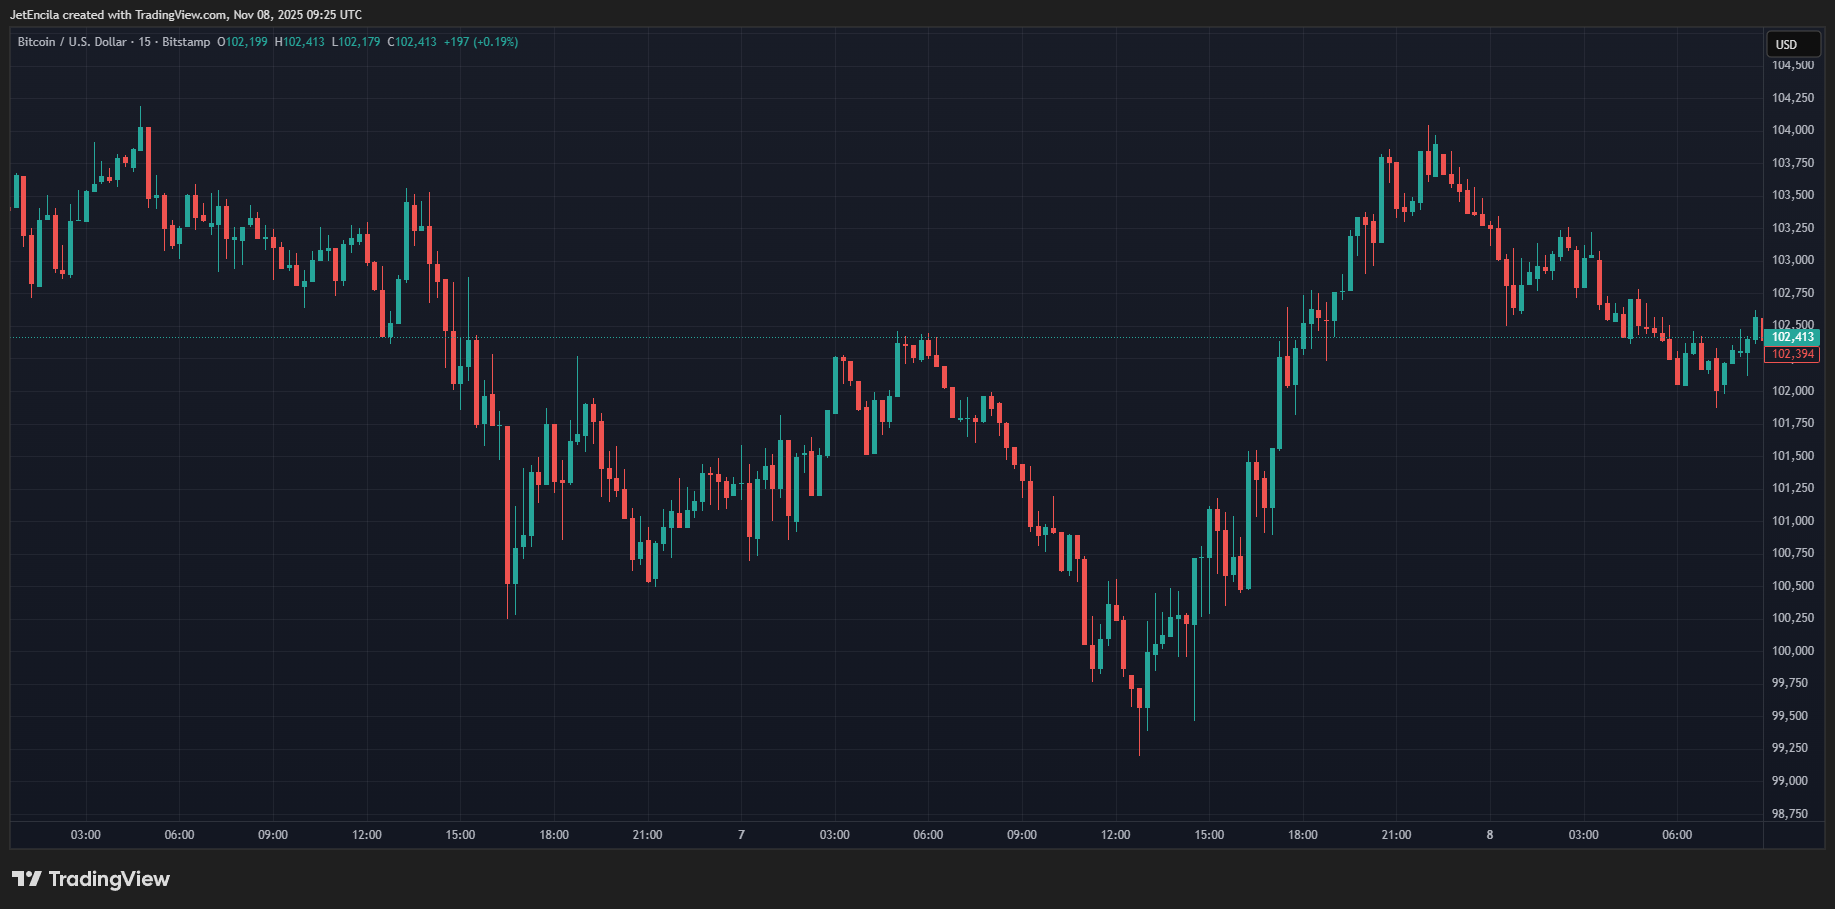Screen dimensions: 1835x909
Task: Click the 104,000 price axis label
Action: click(1792, 130)
